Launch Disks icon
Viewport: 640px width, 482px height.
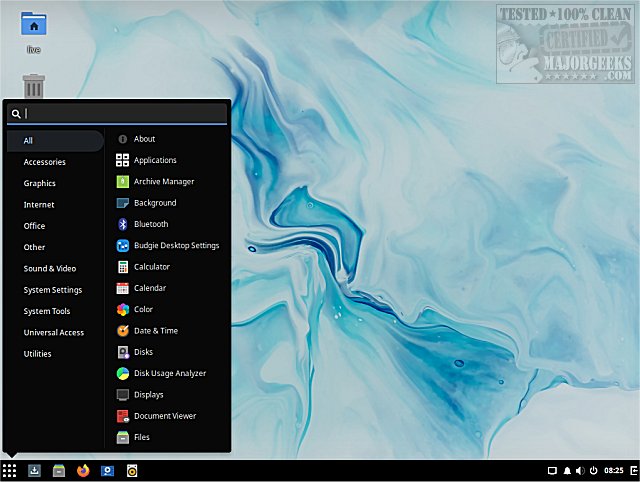pyautogui.click(x=122, y=352)
